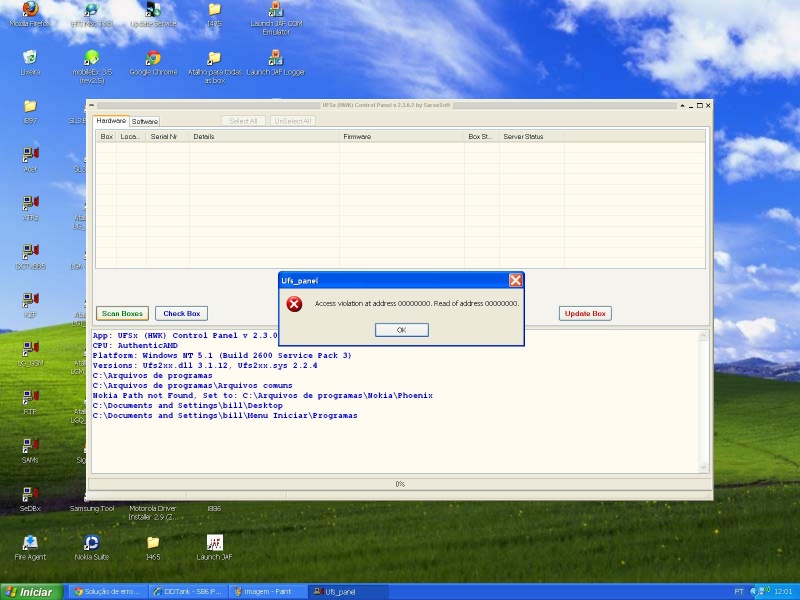Open Launch JAF Logger icon
Viewport: 800px width, 600px height.
[x=276, y=63]
